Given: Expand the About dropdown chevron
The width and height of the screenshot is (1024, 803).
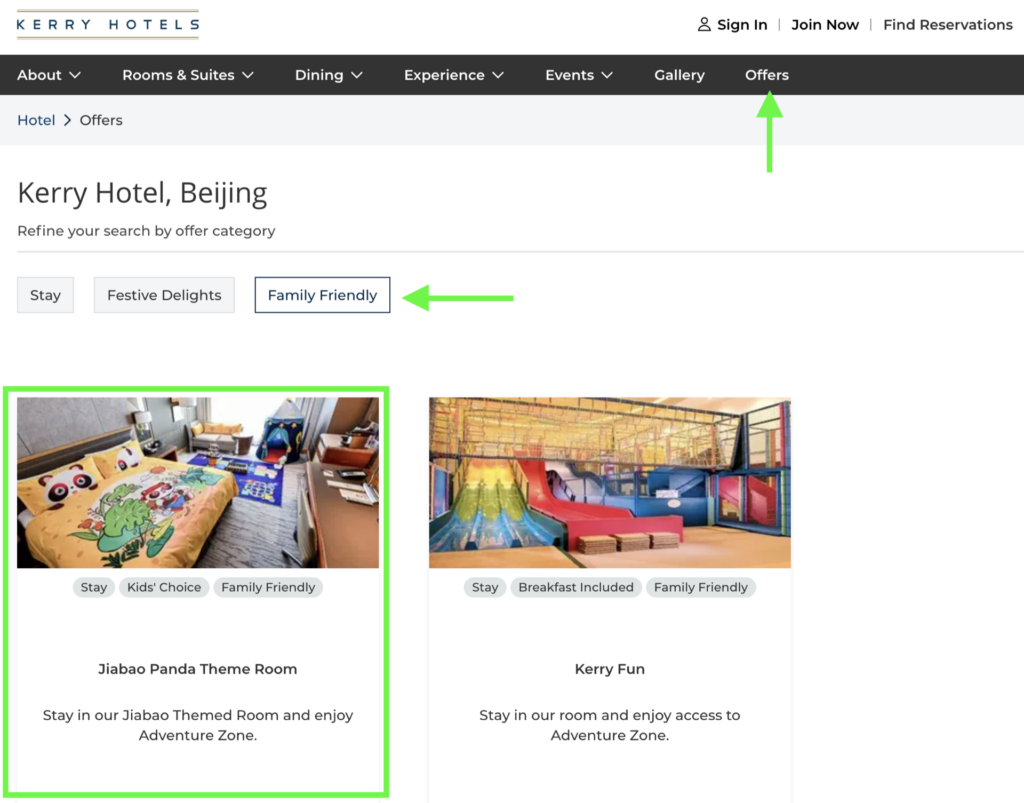Looking at the screenshot, I should click(x=75, y=75).
